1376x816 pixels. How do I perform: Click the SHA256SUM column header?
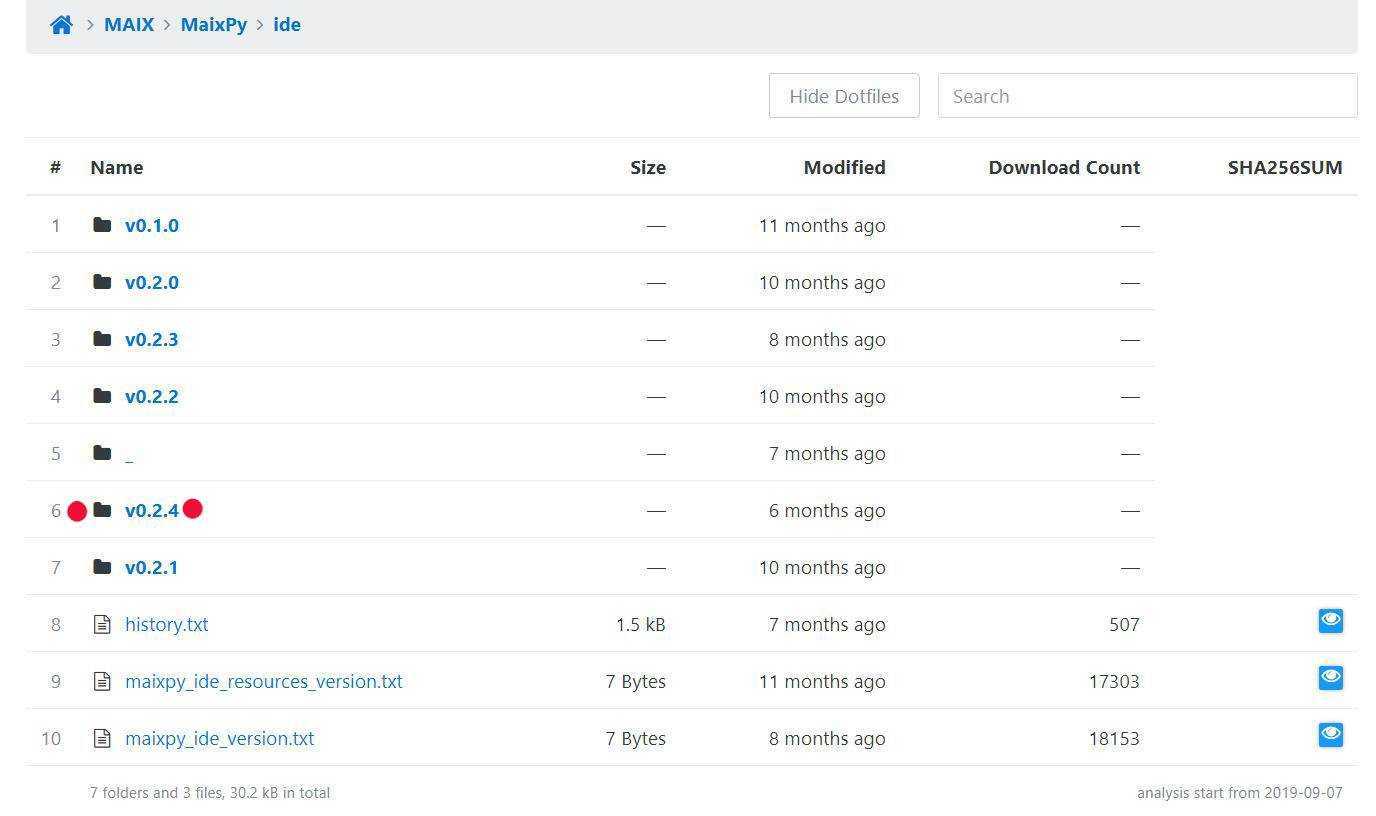1285,168
